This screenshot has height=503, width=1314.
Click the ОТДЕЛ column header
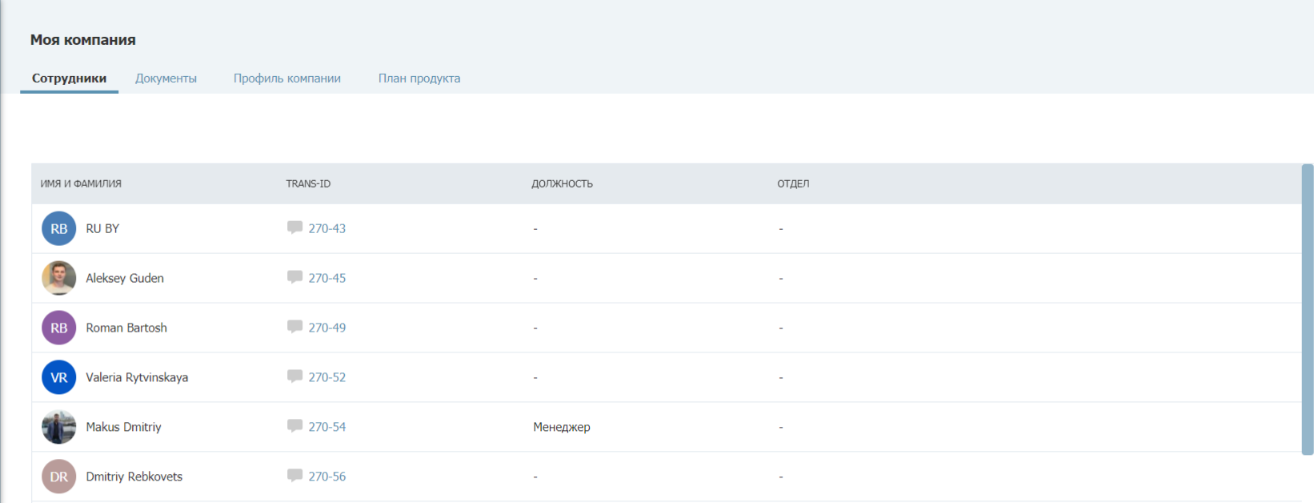point(794,184)
